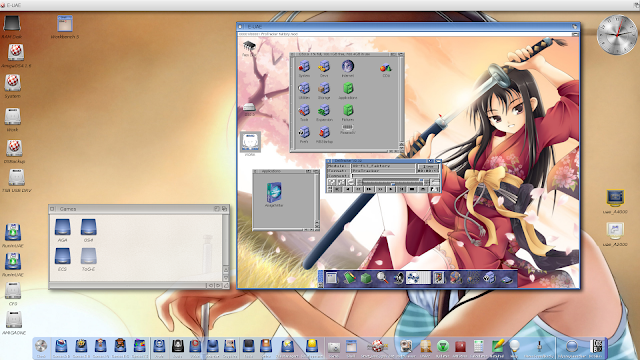Launch the NotePad pencil dock icon
Viewport: 640px width, 360px height.
[497, 346]
